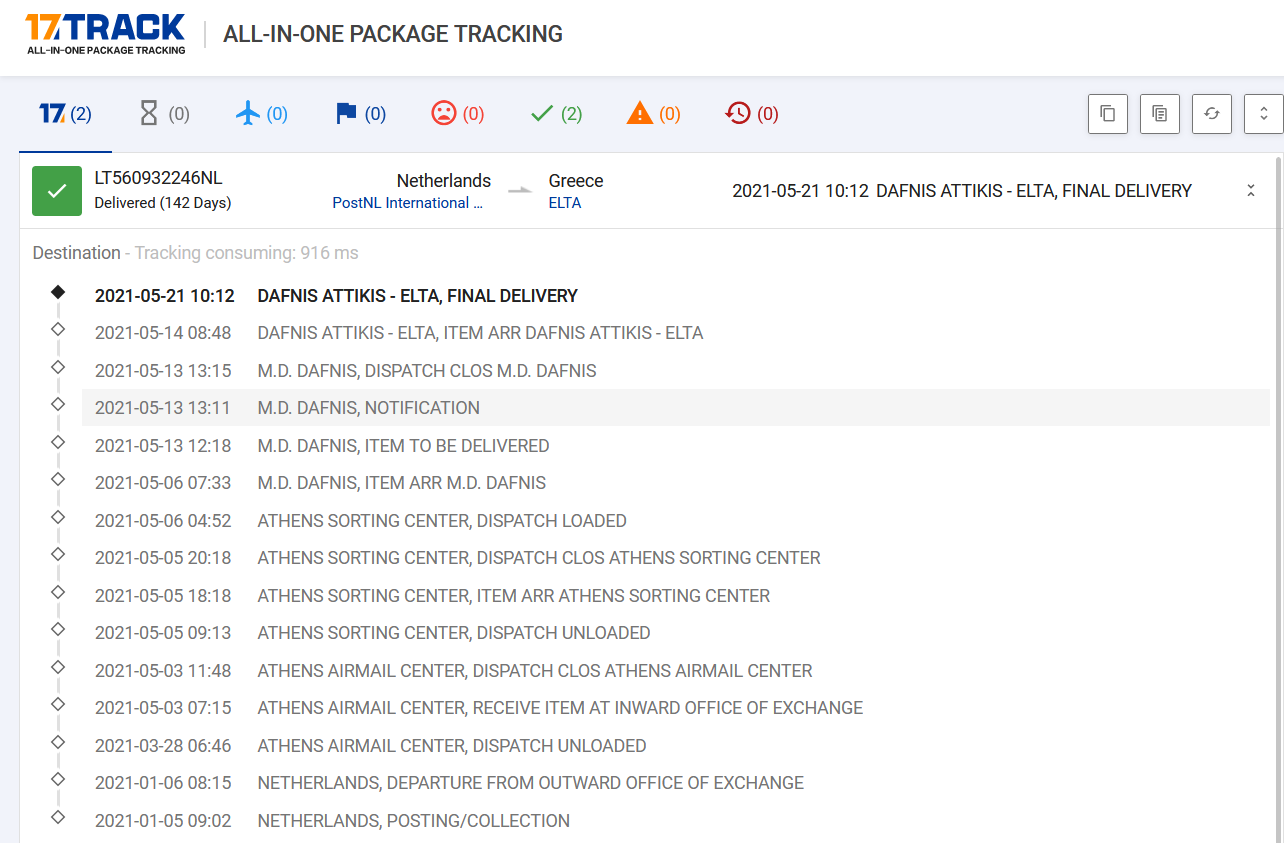The image size is (1284, 843).
Task: Click 2021-05-21 10:12 FINAL DELIVERY event row
Action: pyautogui.click(x=676, y=296)
